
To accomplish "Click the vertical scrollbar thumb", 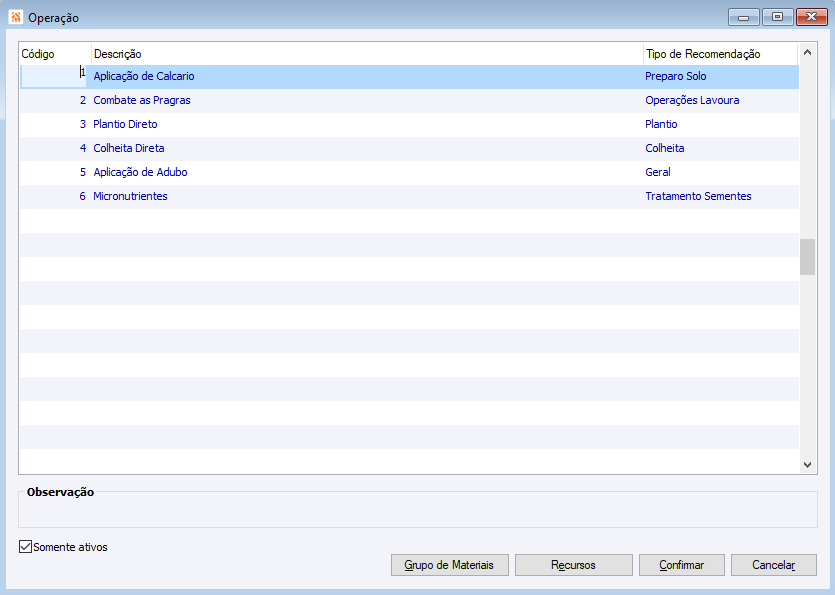I will 807,257.
